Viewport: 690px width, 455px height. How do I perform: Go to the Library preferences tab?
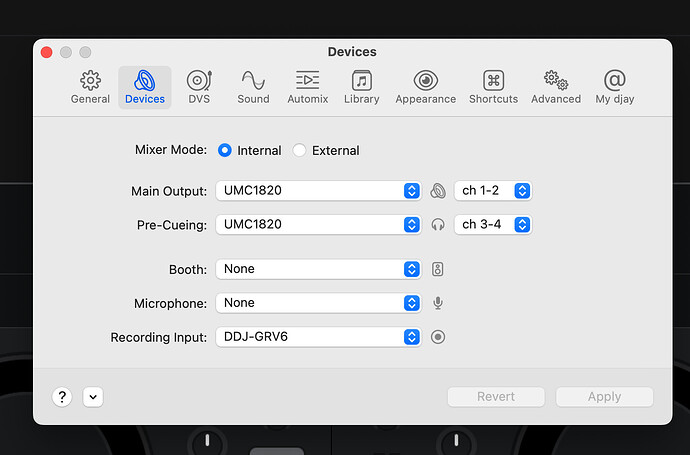coord(361,87)
